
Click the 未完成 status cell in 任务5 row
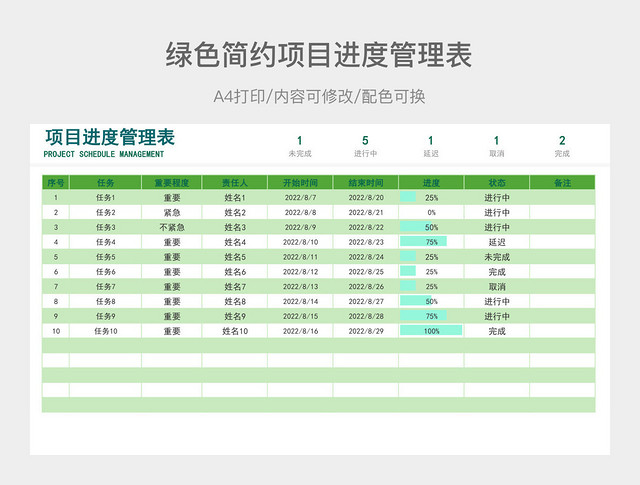click(497, 257)
